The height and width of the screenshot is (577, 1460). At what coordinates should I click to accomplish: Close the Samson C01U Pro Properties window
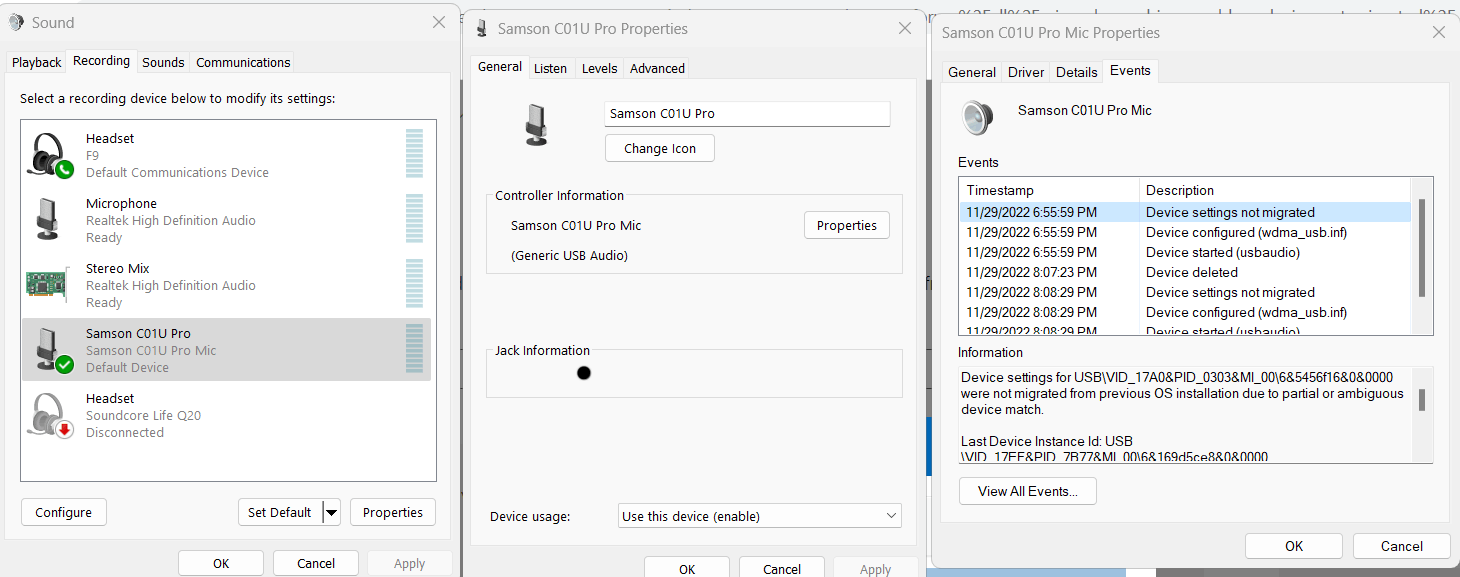pos(905,28)
